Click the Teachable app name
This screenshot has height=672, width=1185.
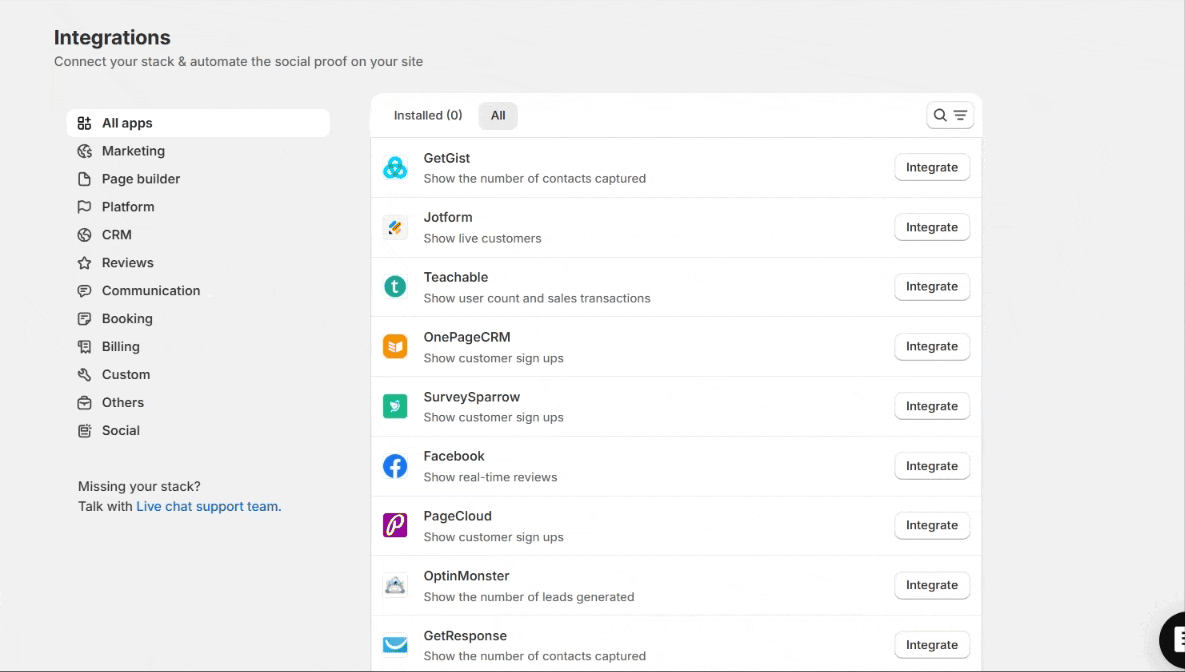[x=456, y=277]
